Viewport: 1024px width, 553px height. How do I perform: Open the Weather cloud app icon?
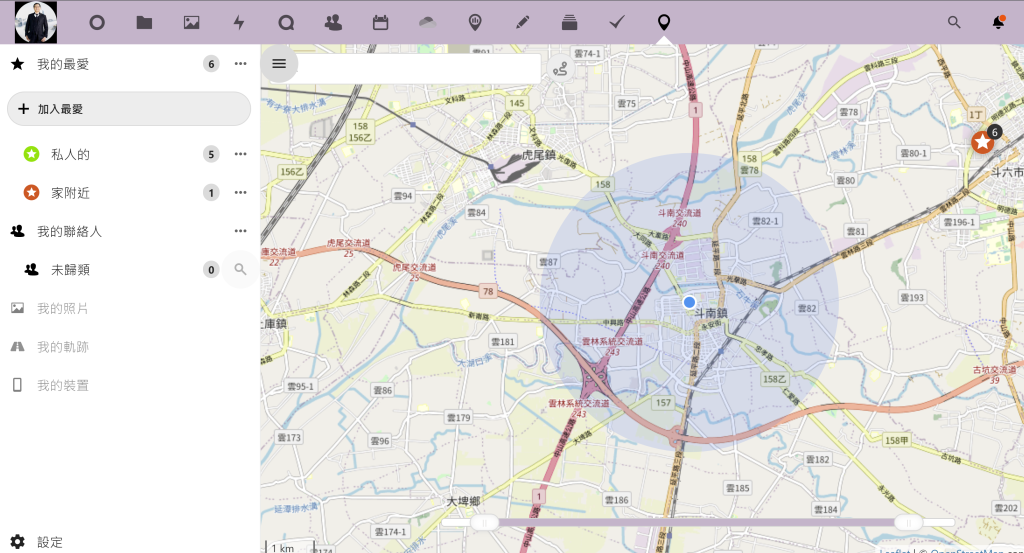click(x=427, y=23)
